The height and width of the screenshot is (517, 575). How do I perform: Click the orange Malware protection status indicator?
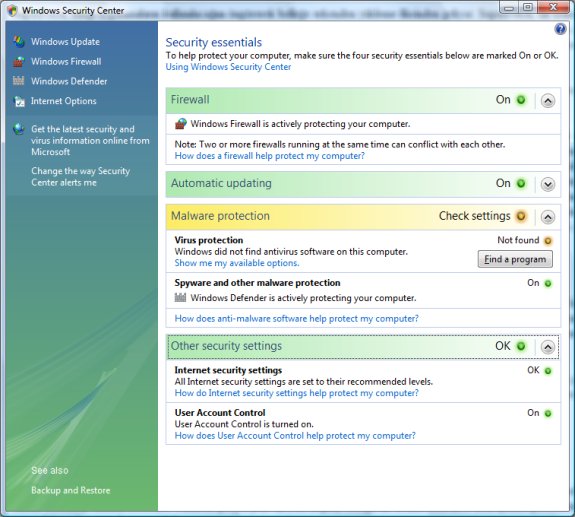tap(521, 216)
